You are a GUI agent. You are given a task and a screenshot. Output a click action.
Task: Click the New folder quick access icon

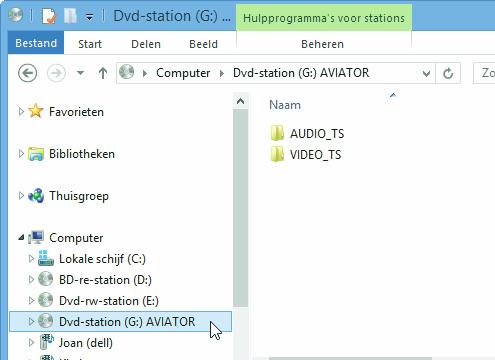(70, 16)
